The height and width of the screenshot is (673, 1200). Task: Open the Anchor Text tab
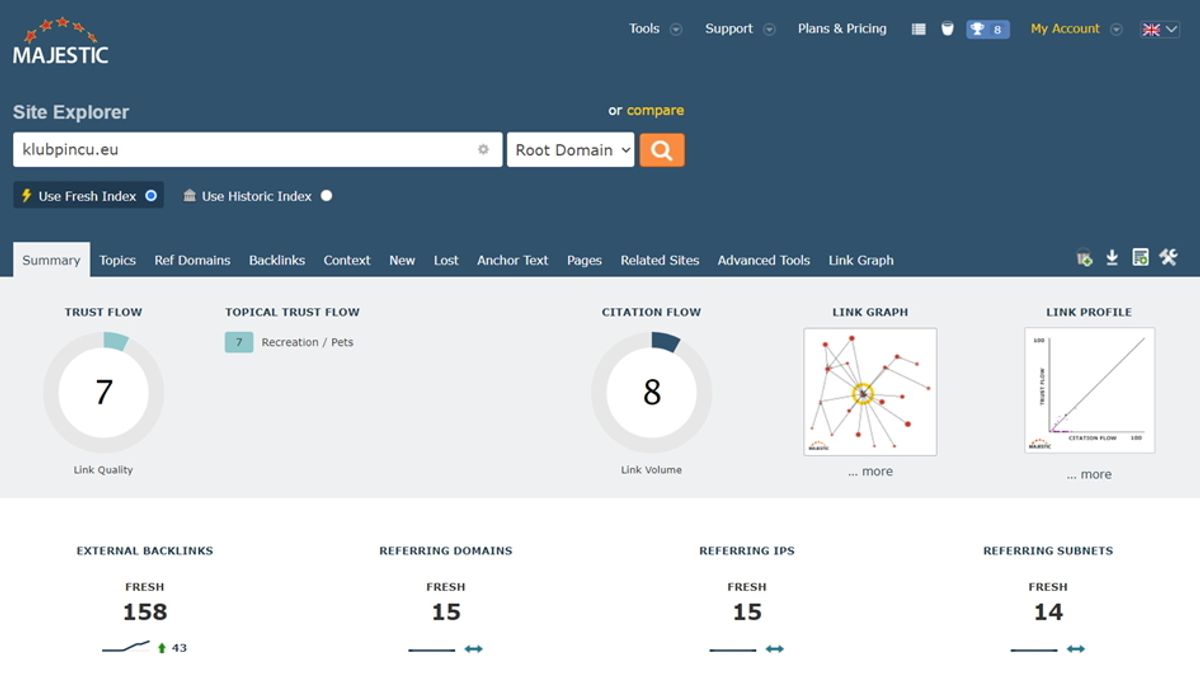click(512, 260)
